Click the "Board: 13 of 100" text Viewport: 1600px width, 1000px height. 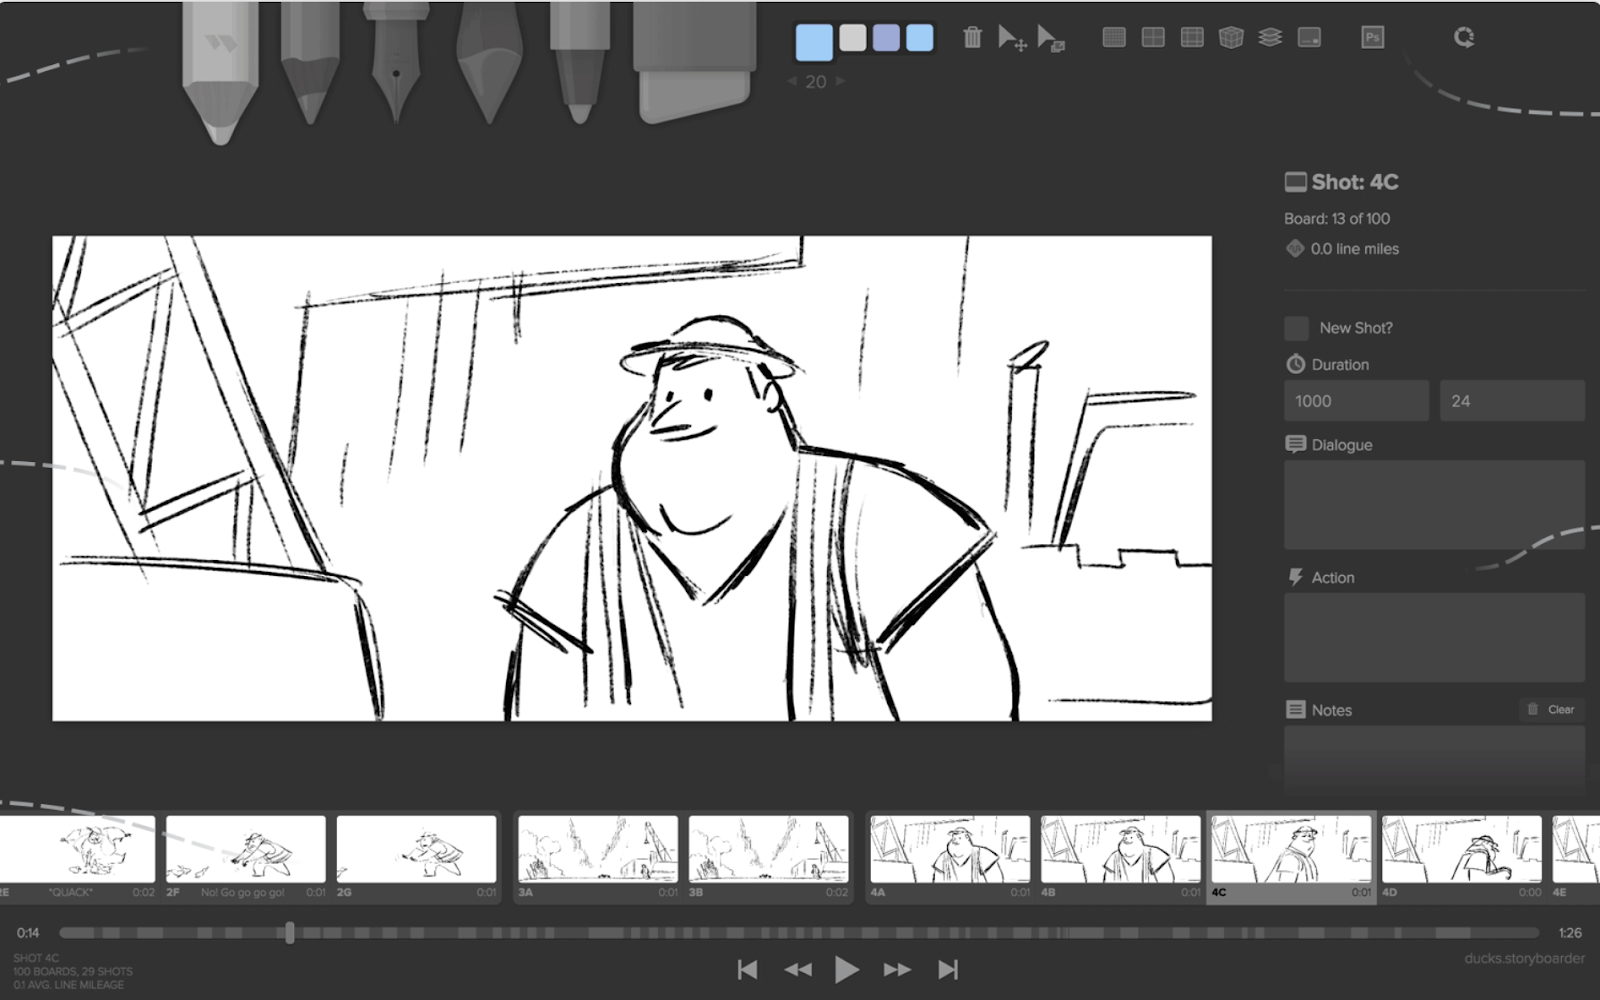[1337, 218]
